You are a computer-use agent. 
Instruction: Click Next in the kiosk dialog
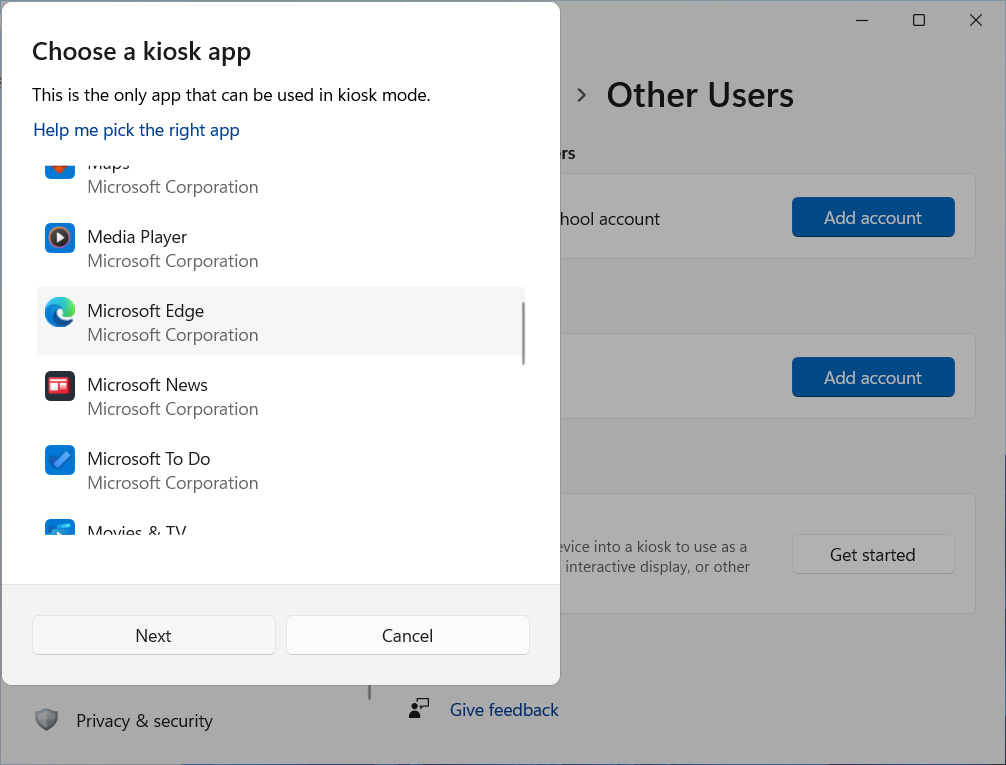pyautogui.click(x=153, y=635)
